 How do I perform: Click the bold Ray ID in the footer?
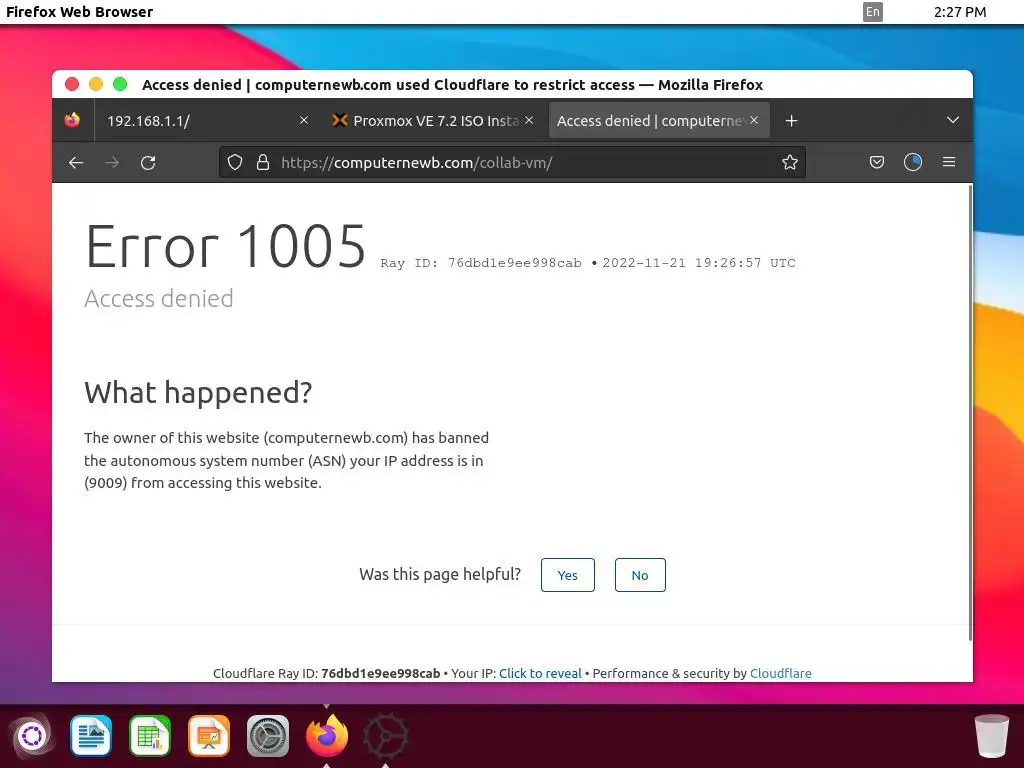[381, 673]
